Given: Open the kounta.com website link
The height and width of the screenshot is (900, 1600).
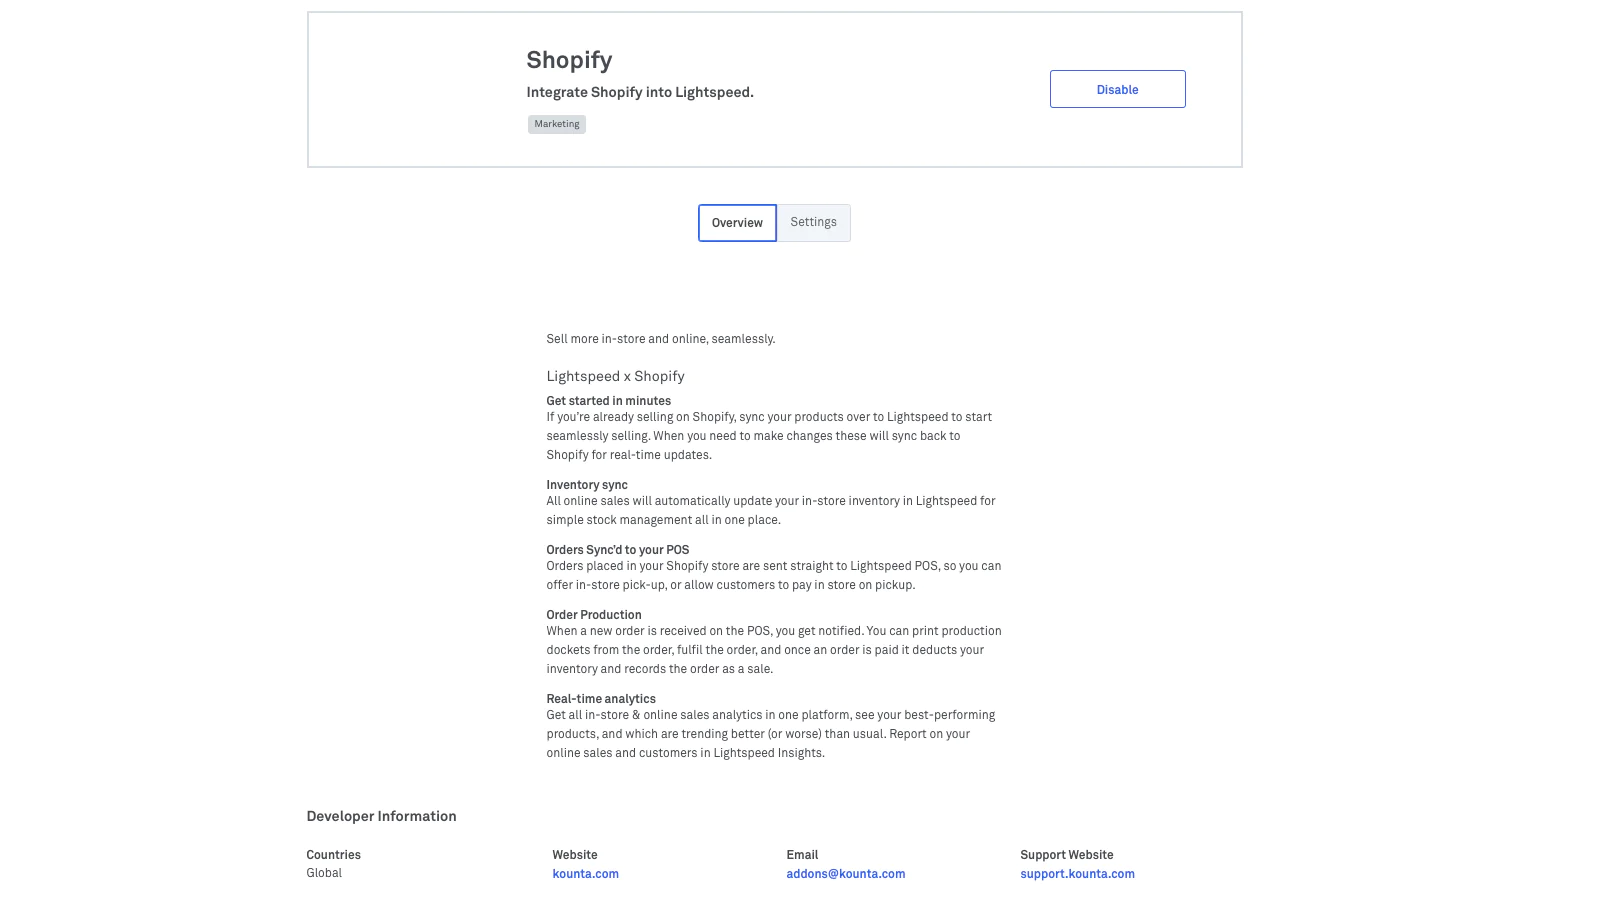Looking at the screenshot, I should point(585,874).
